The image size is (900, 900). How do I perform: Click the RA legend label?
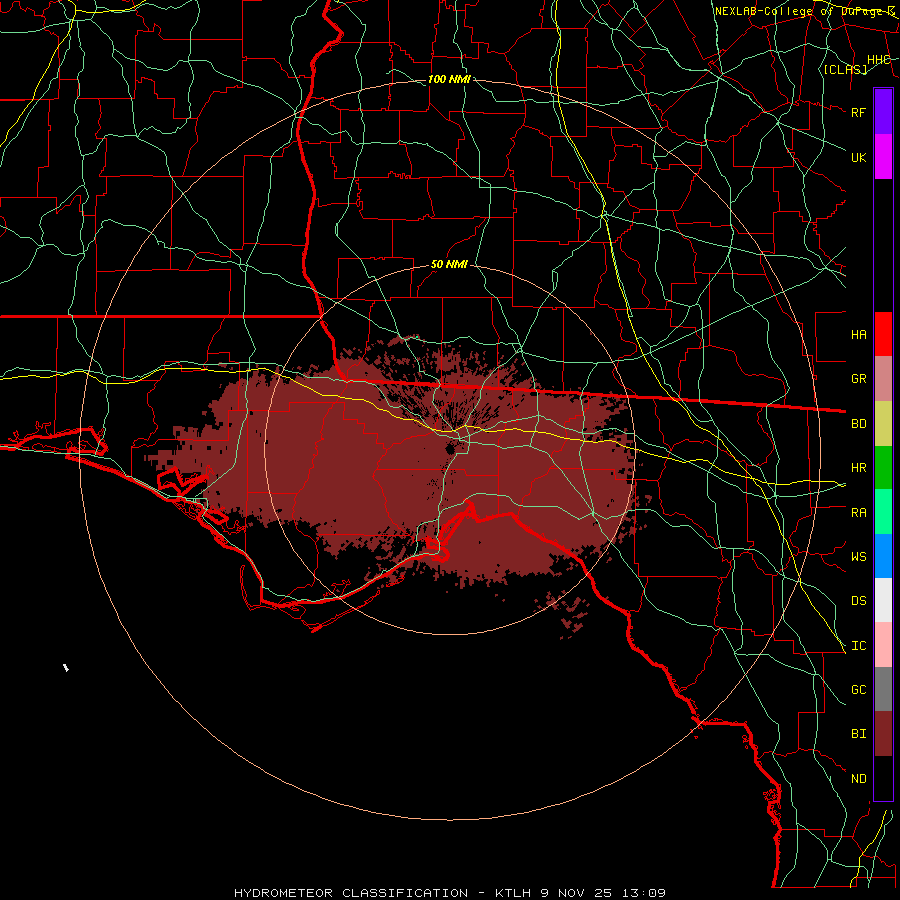point(859,513)
